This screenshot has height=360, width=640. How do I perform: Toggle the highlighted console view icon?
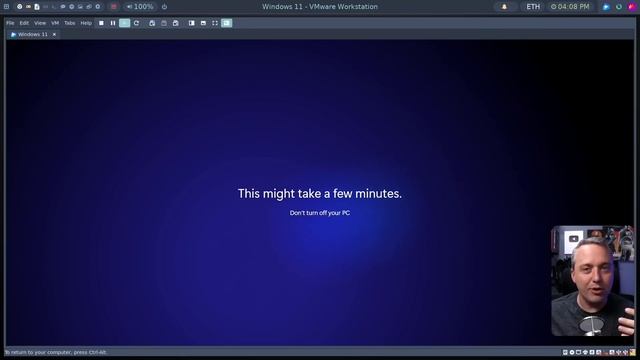[227, 23]
